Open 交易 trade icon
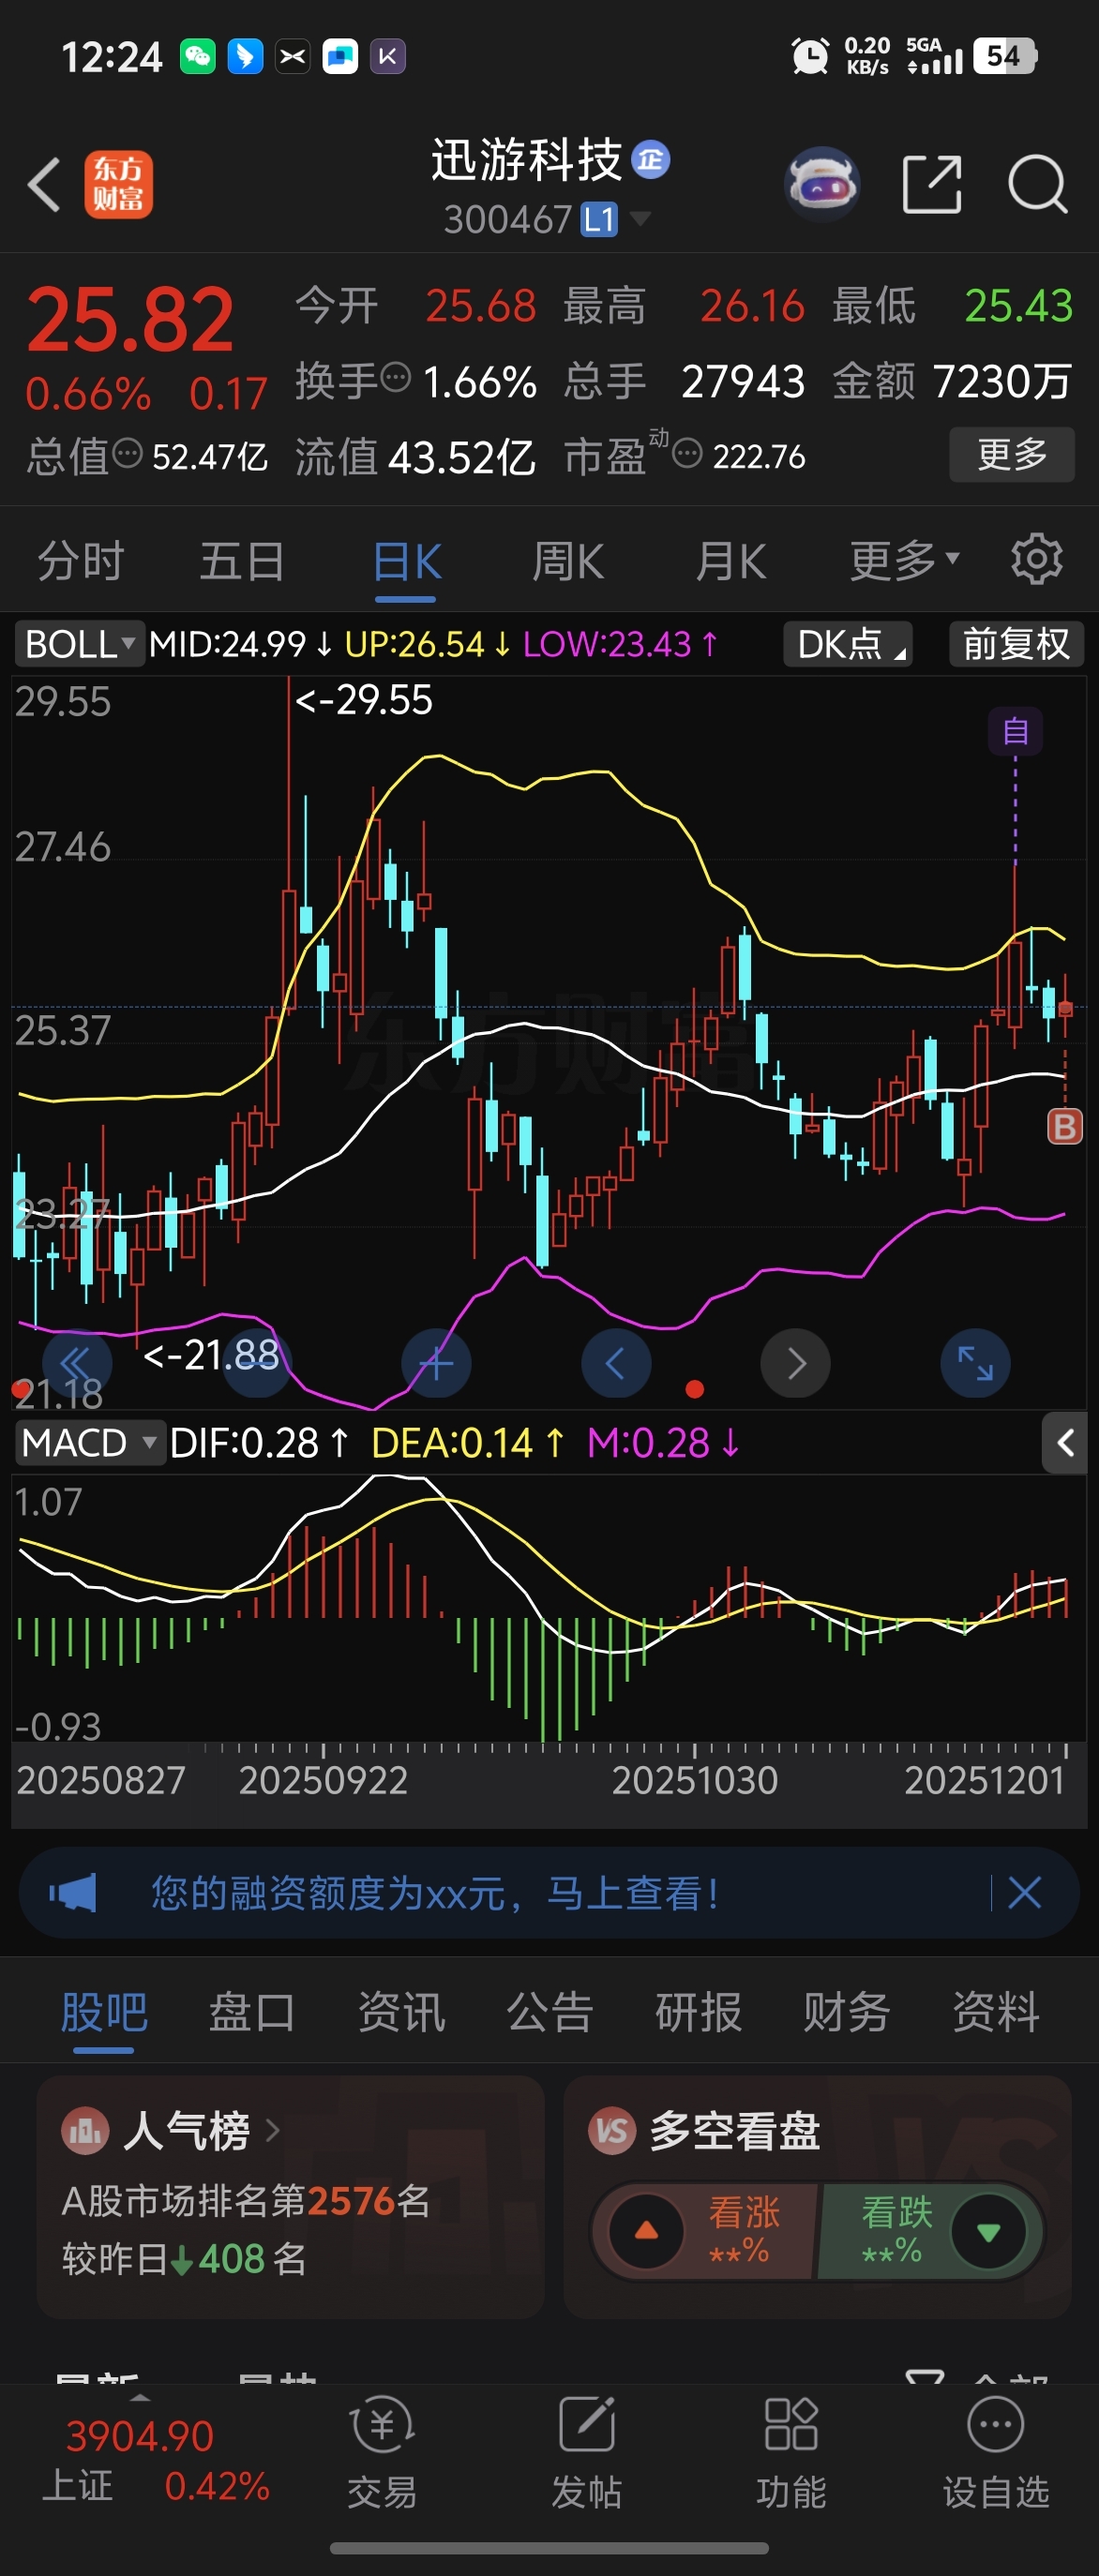Image resolution: width=1099 pixels, height=2576 pixels. [x=382, y=2452]
